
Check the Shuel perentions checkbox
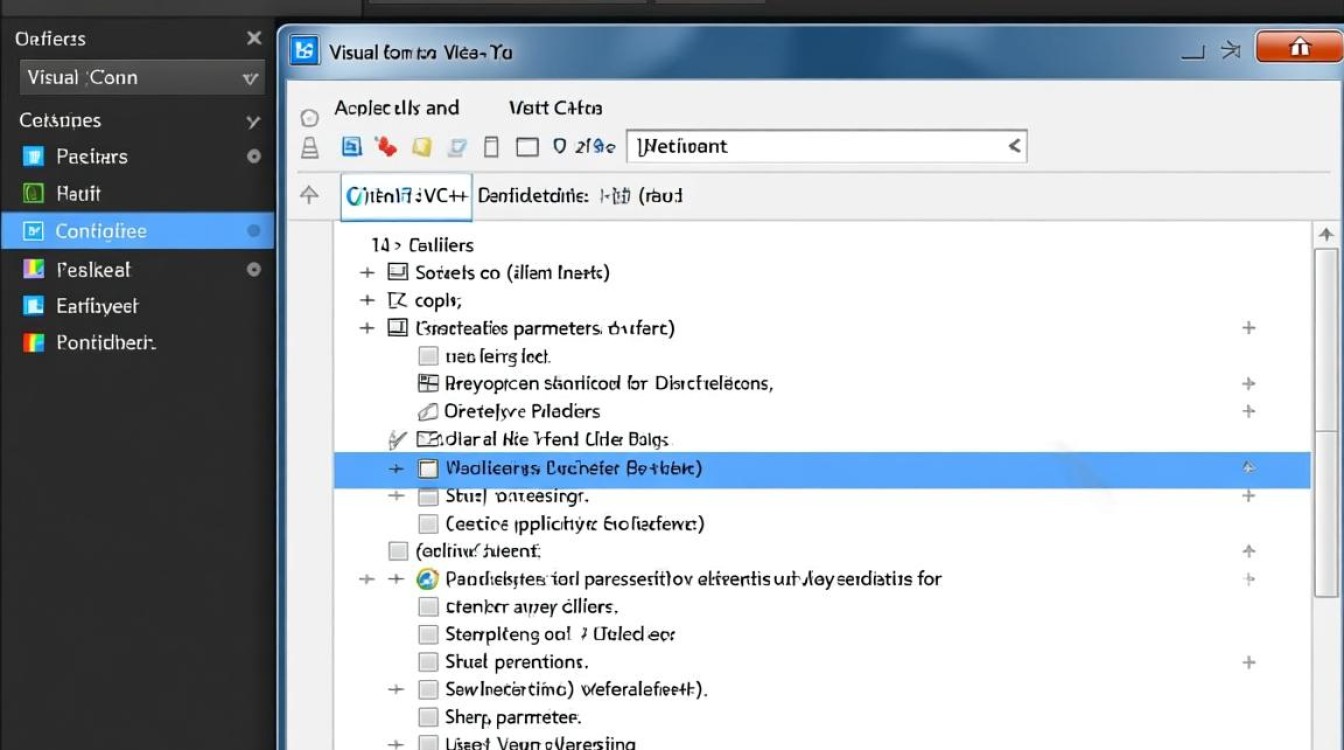coord(428,662)
